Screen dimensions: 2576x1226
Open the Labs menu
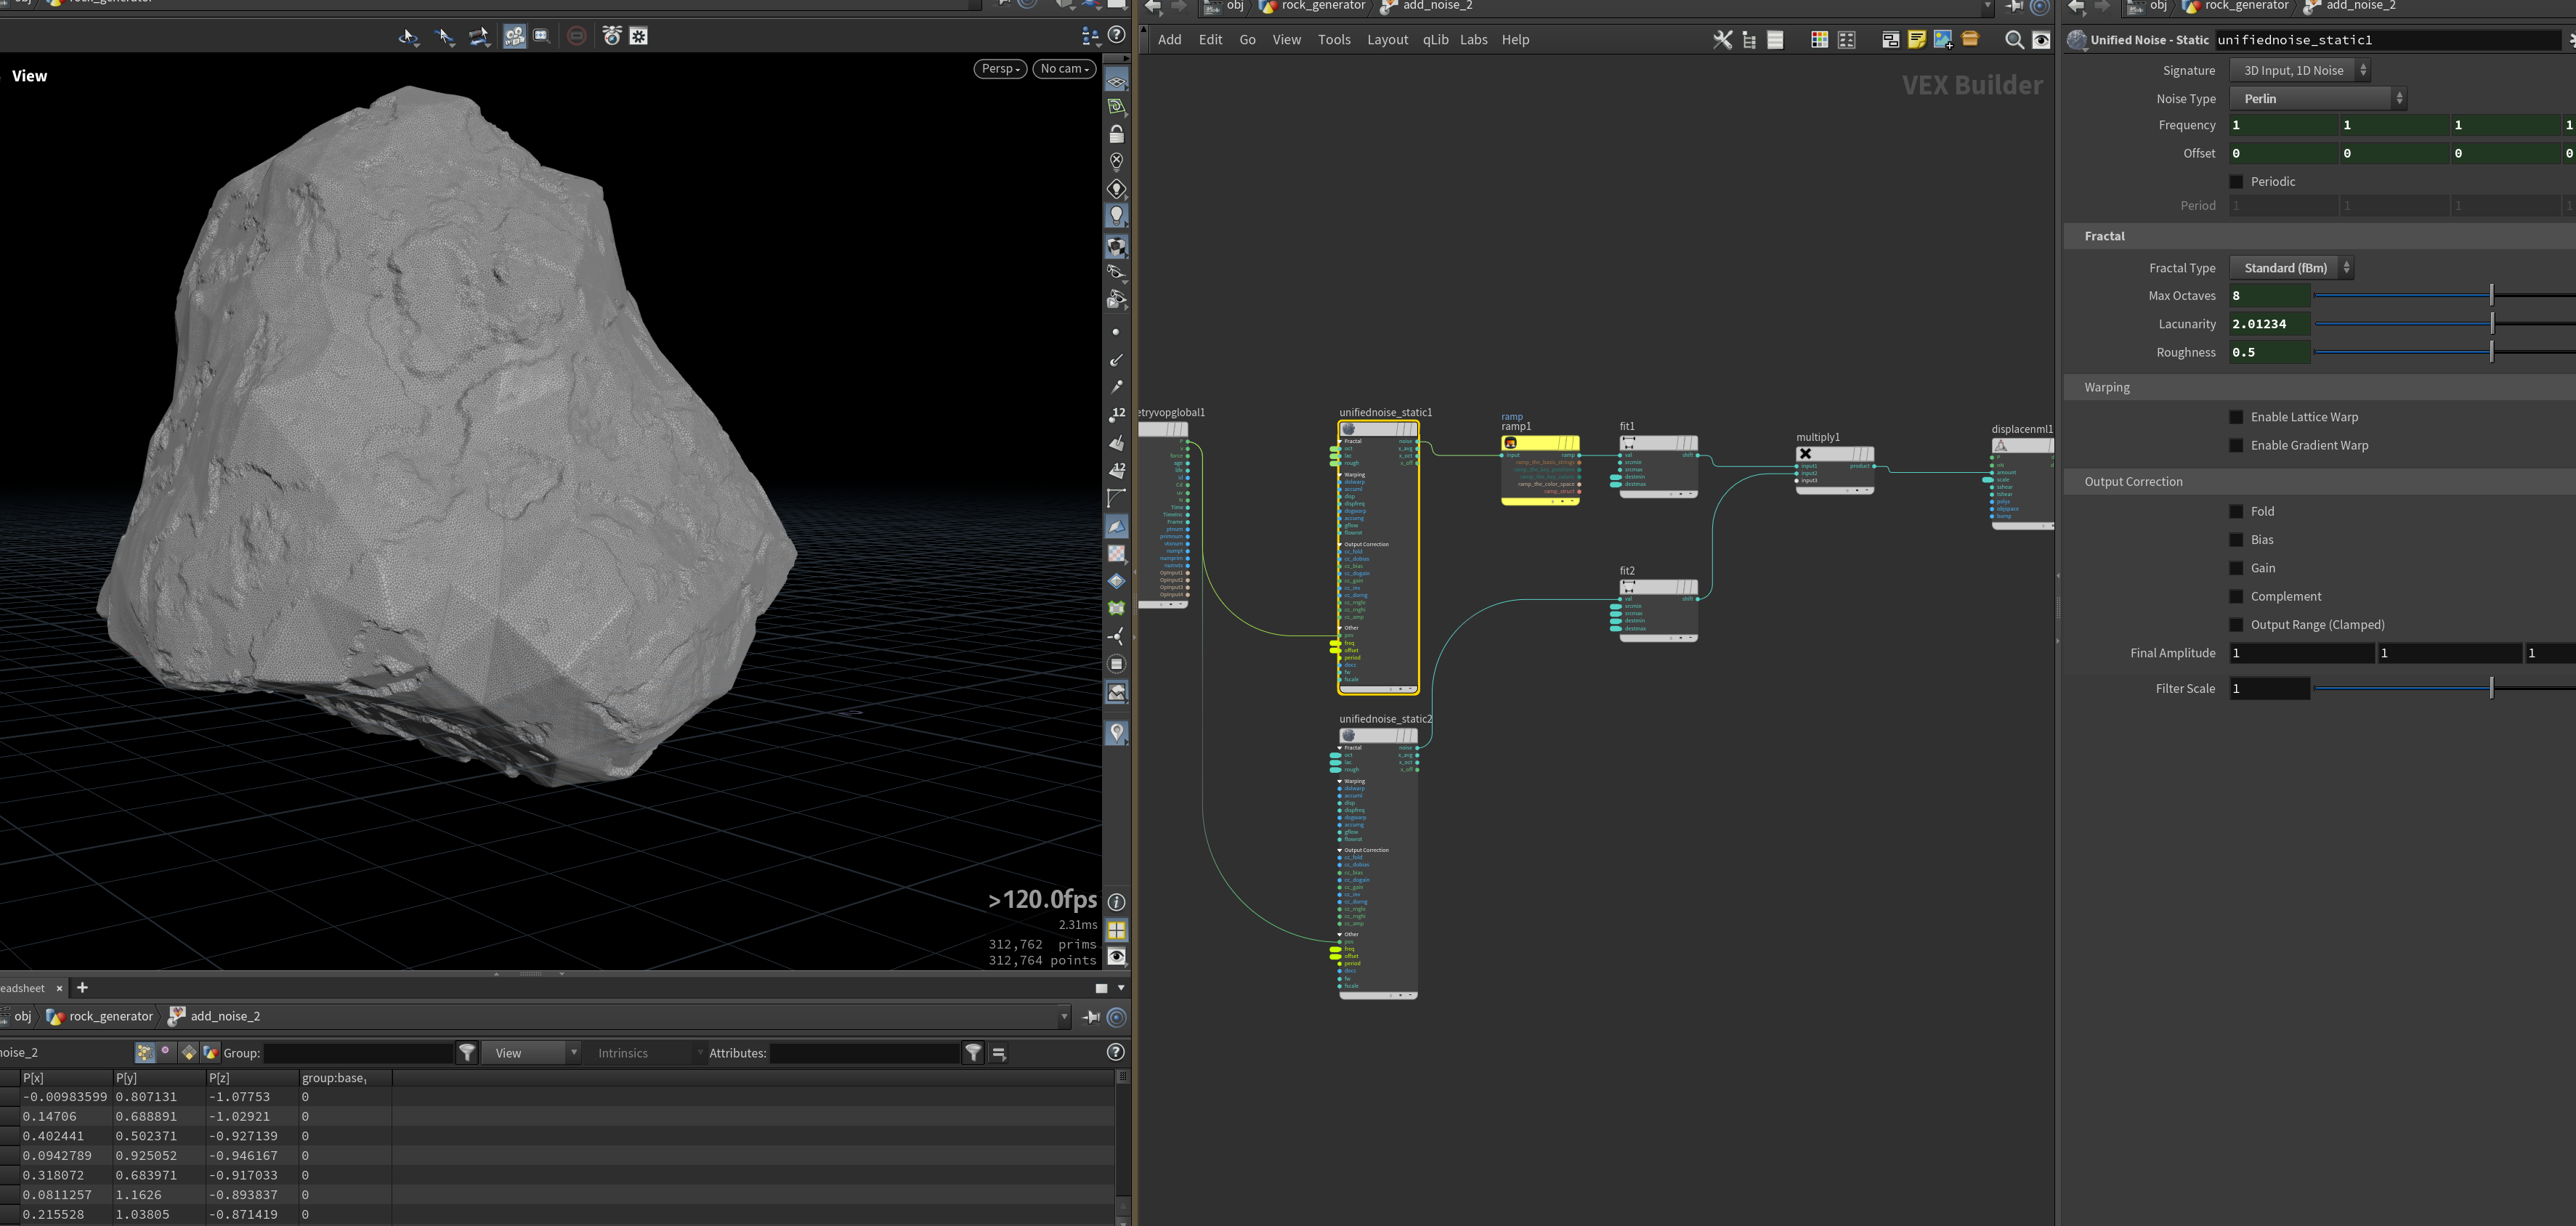point(1473,40)
